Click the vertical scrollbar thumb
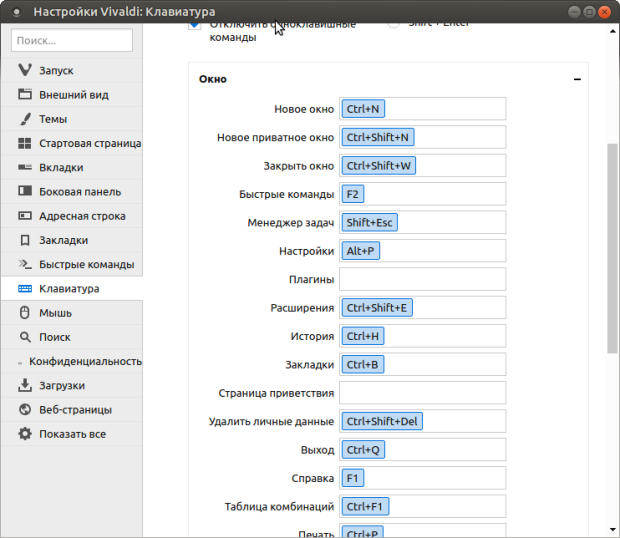 click(612, 245)
